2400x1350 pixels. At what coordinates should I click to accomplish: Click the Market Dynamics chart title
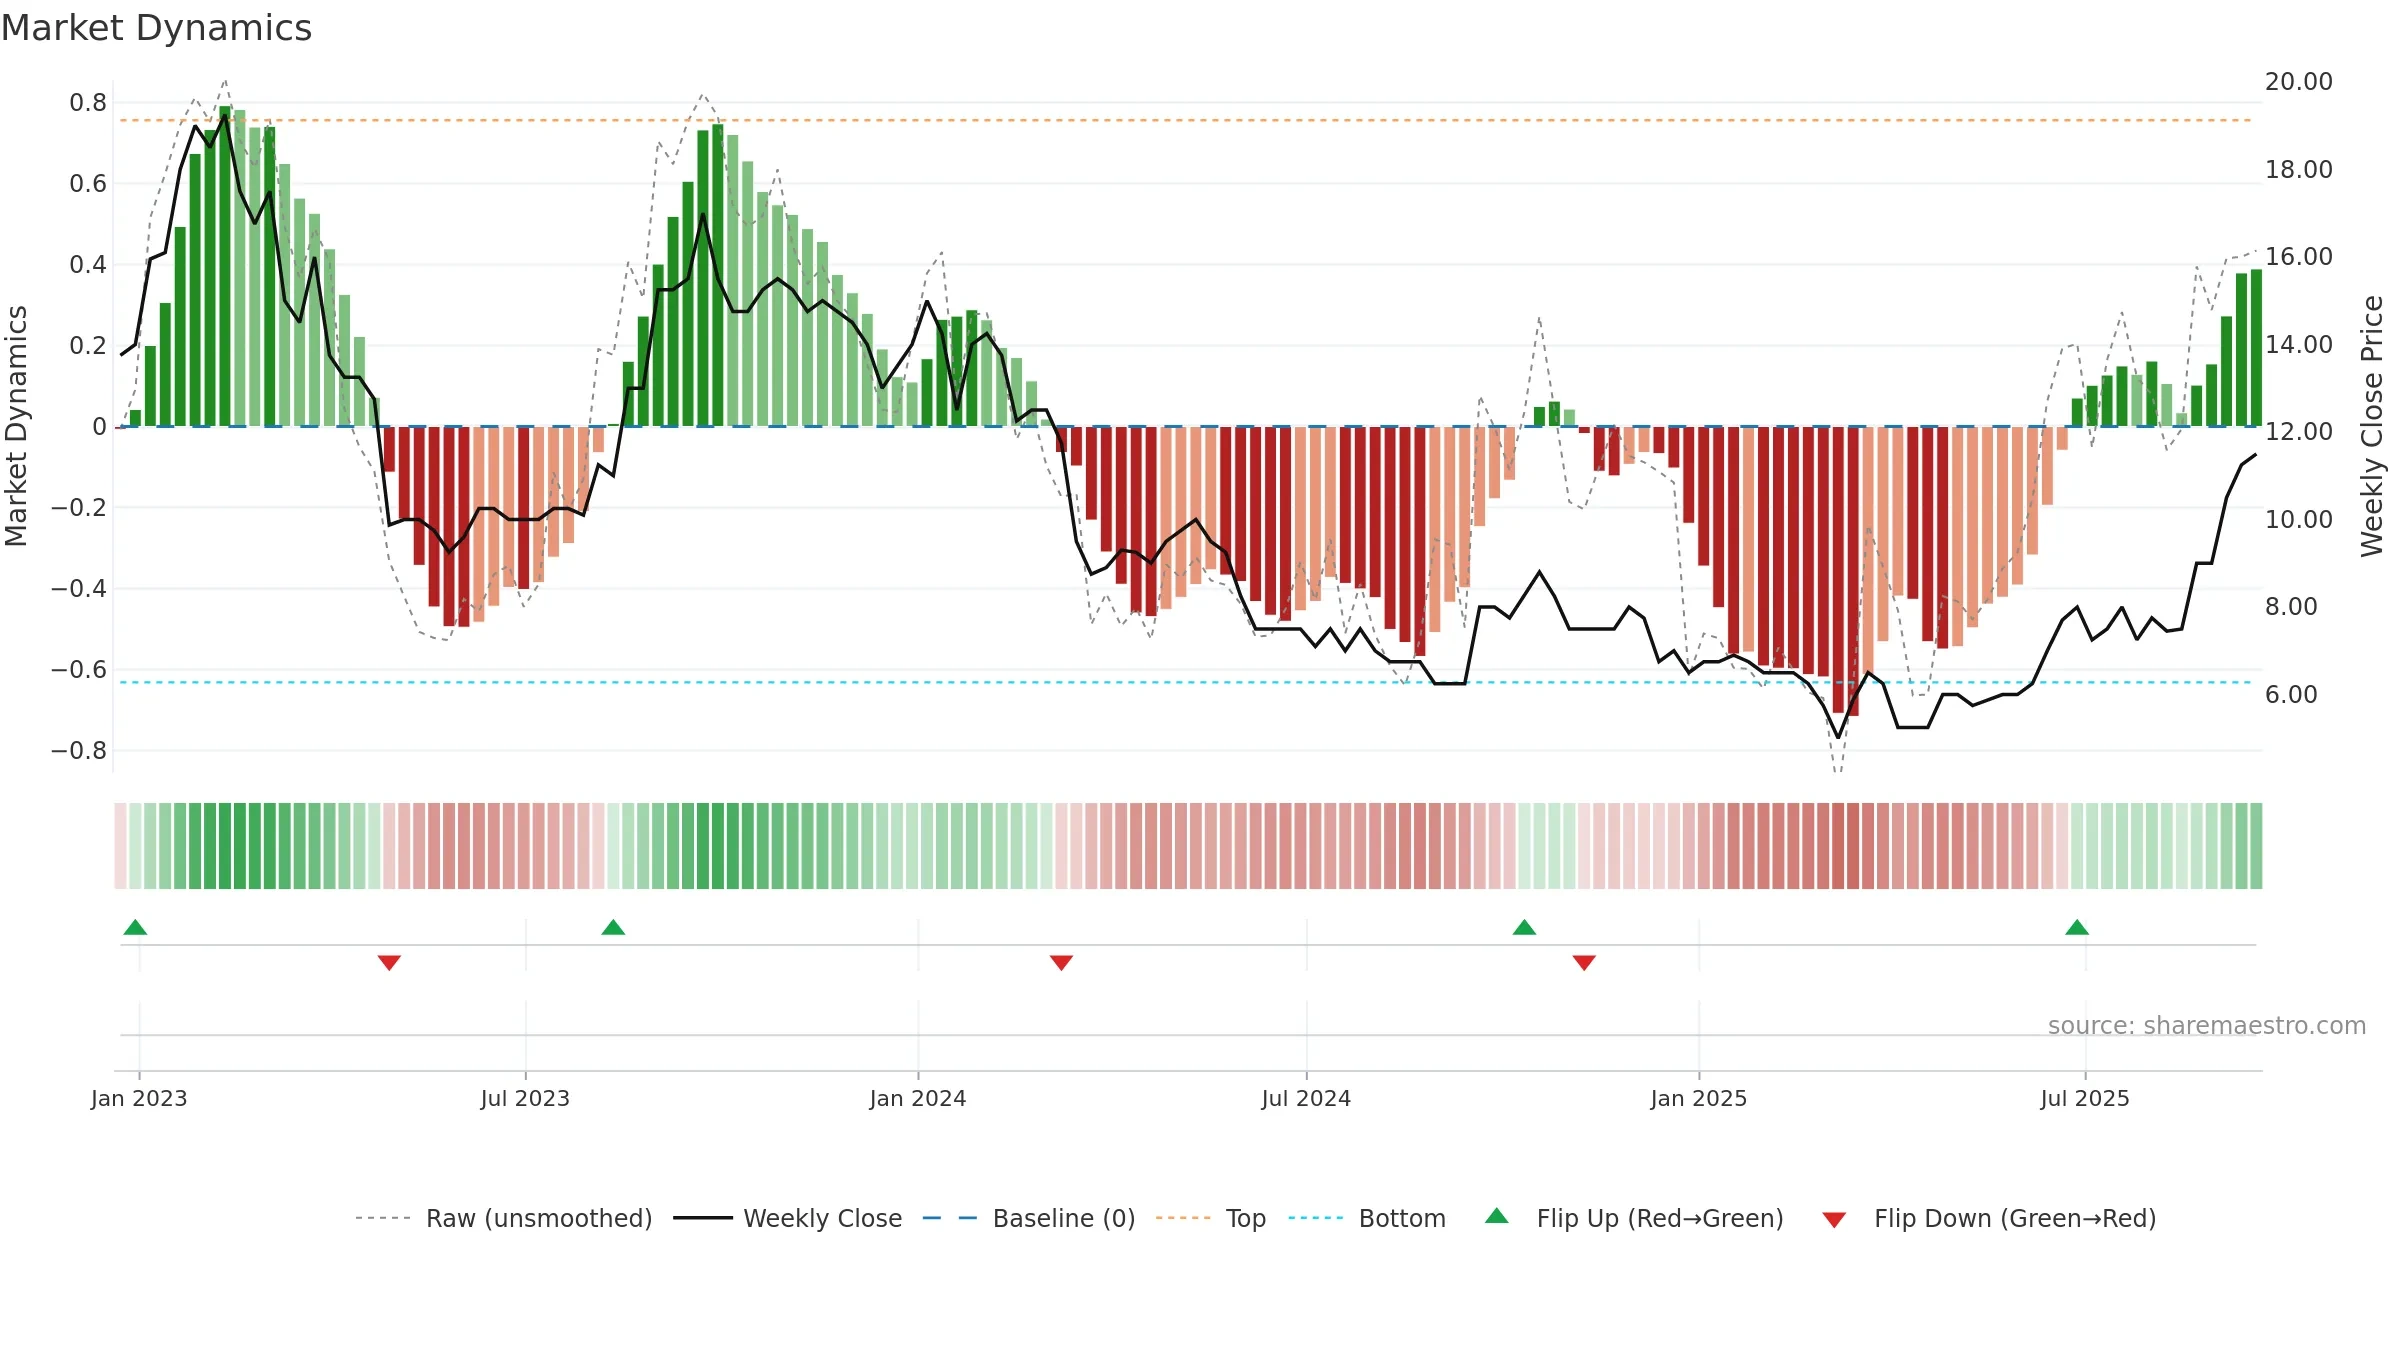click(156, 28)
